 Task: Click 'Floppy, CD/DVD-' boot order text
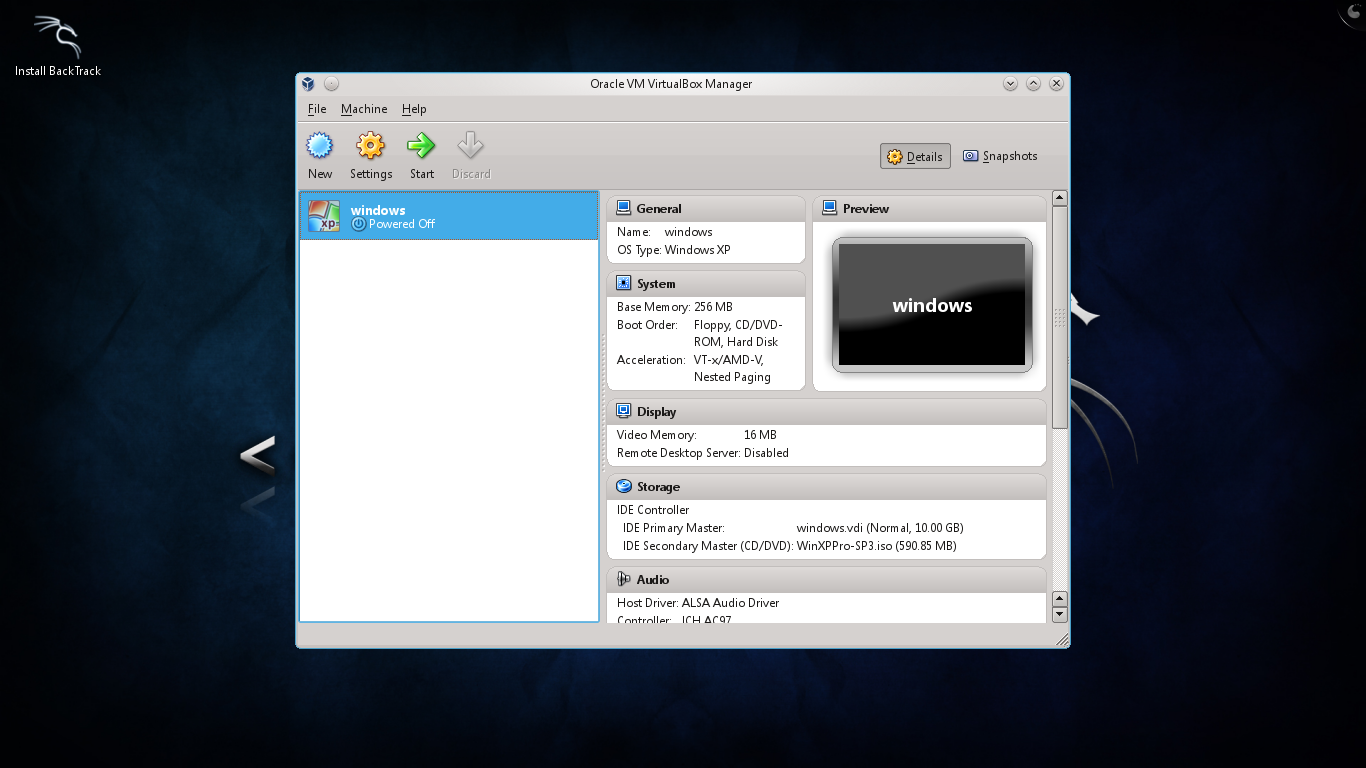[738, 325]
